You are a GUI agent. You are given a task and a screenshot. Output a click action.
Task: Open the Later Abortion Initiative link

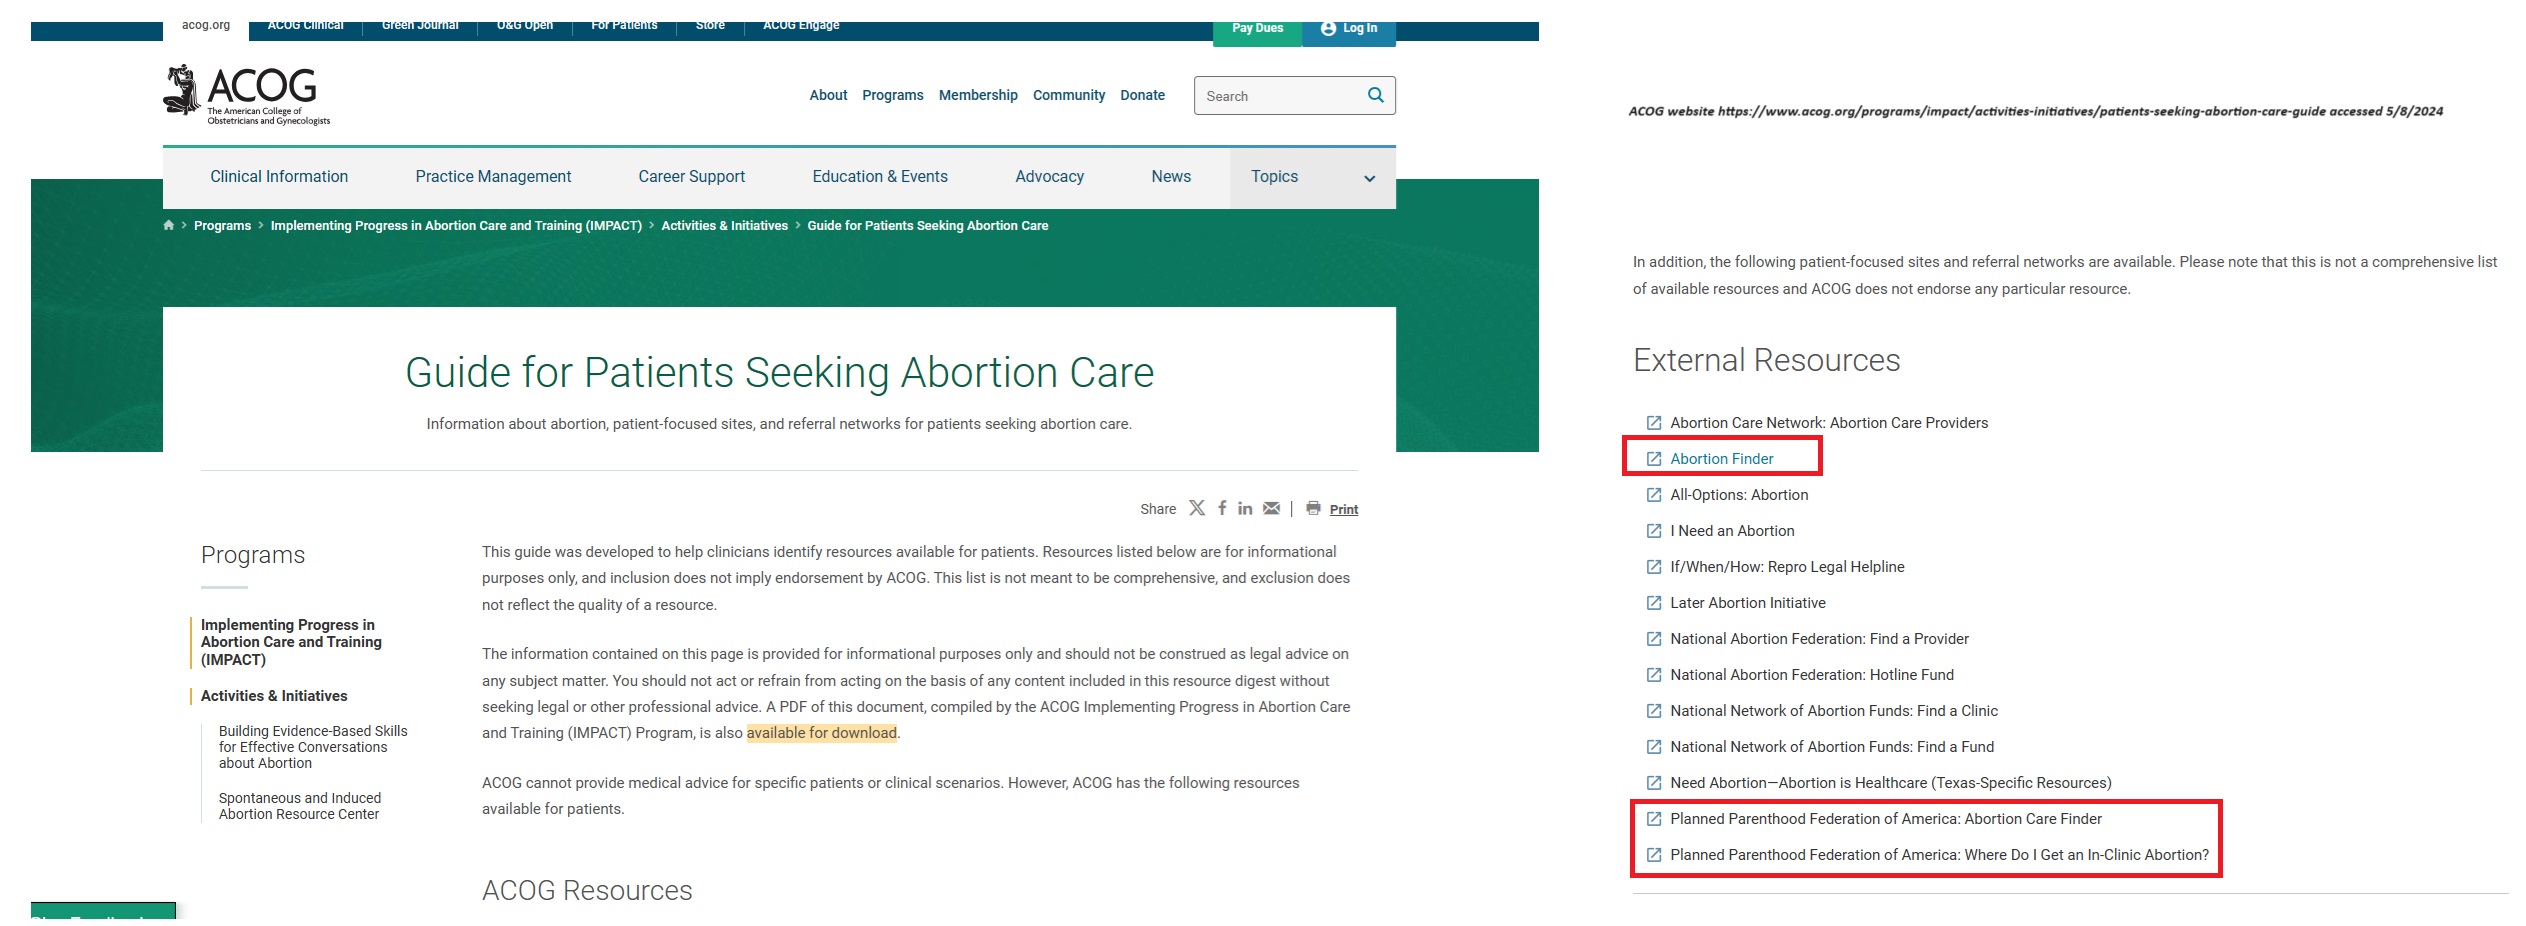point(1748,603)
